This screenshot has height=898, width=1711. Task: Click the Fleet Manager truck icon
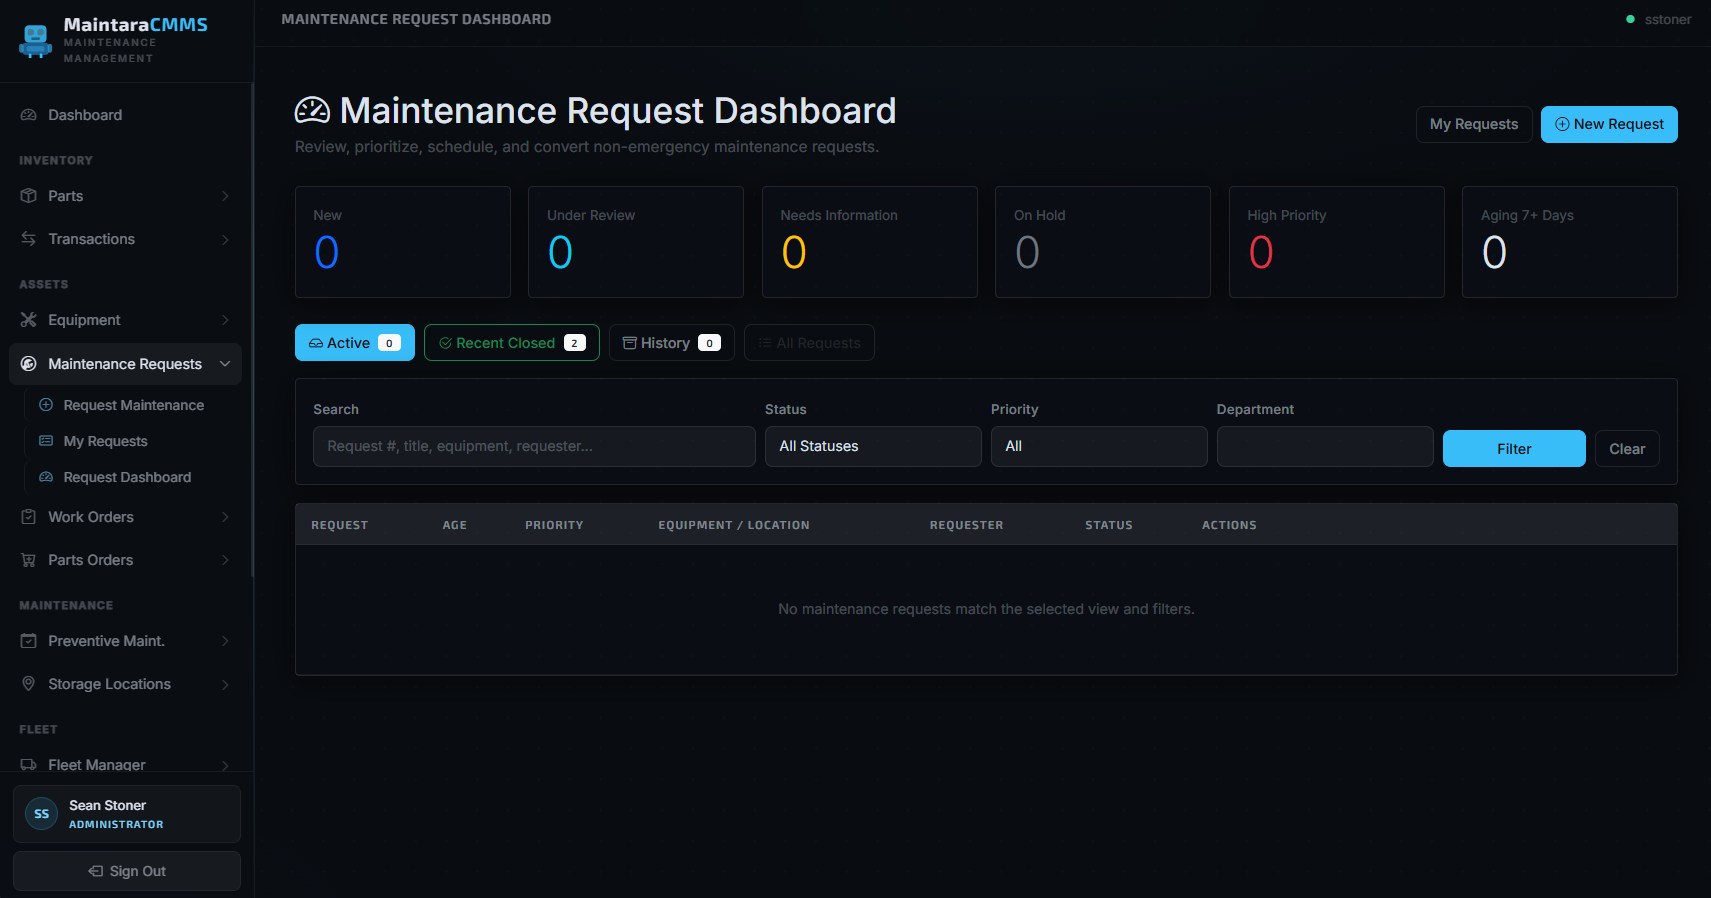[x=29, y=765]
